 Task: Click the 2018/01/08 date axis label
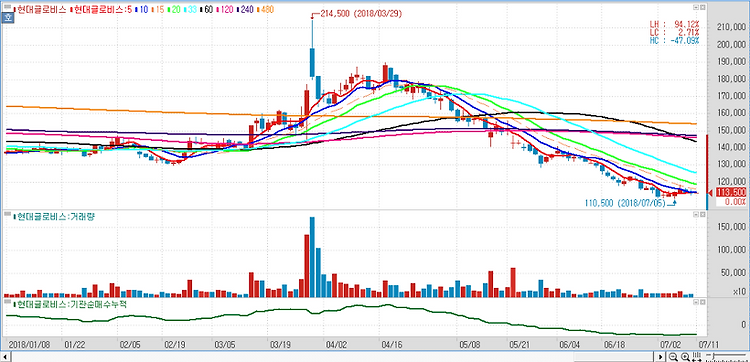[x=29, y=344]
